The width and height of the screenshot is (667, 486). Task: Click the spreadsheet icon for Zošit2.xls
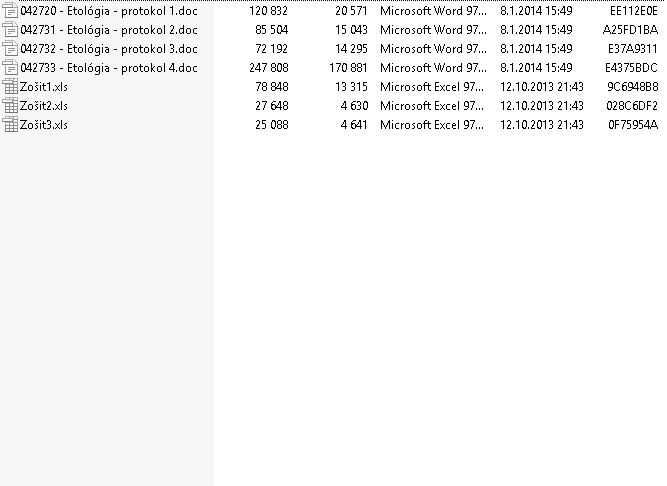tap(10, 105)
